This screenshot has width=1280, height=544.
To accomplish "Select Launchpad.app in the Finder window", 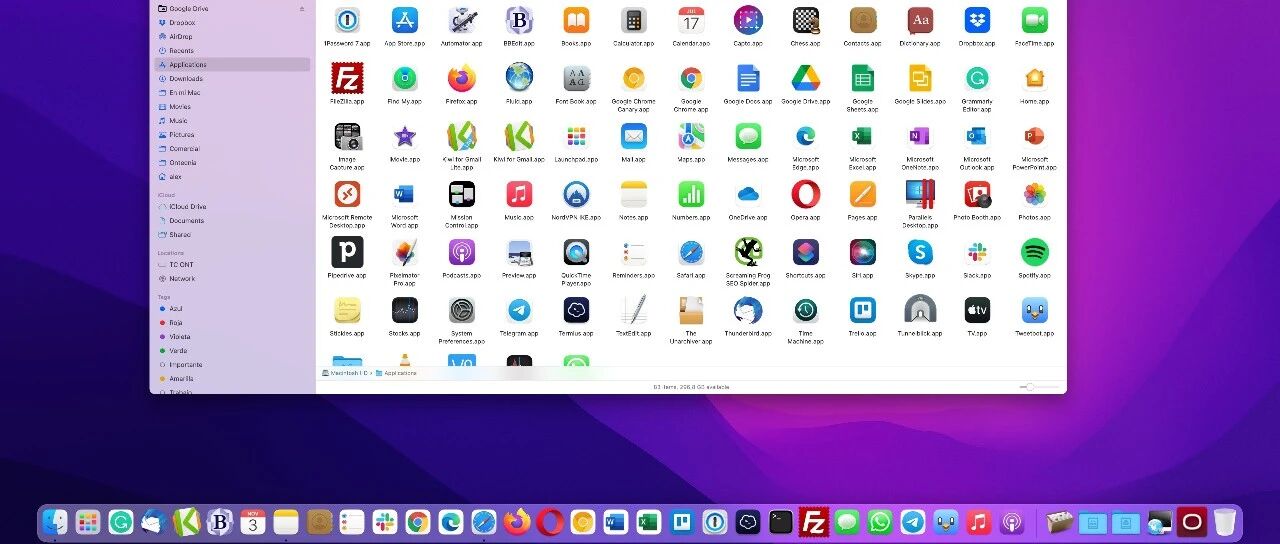I will [577, 136].
